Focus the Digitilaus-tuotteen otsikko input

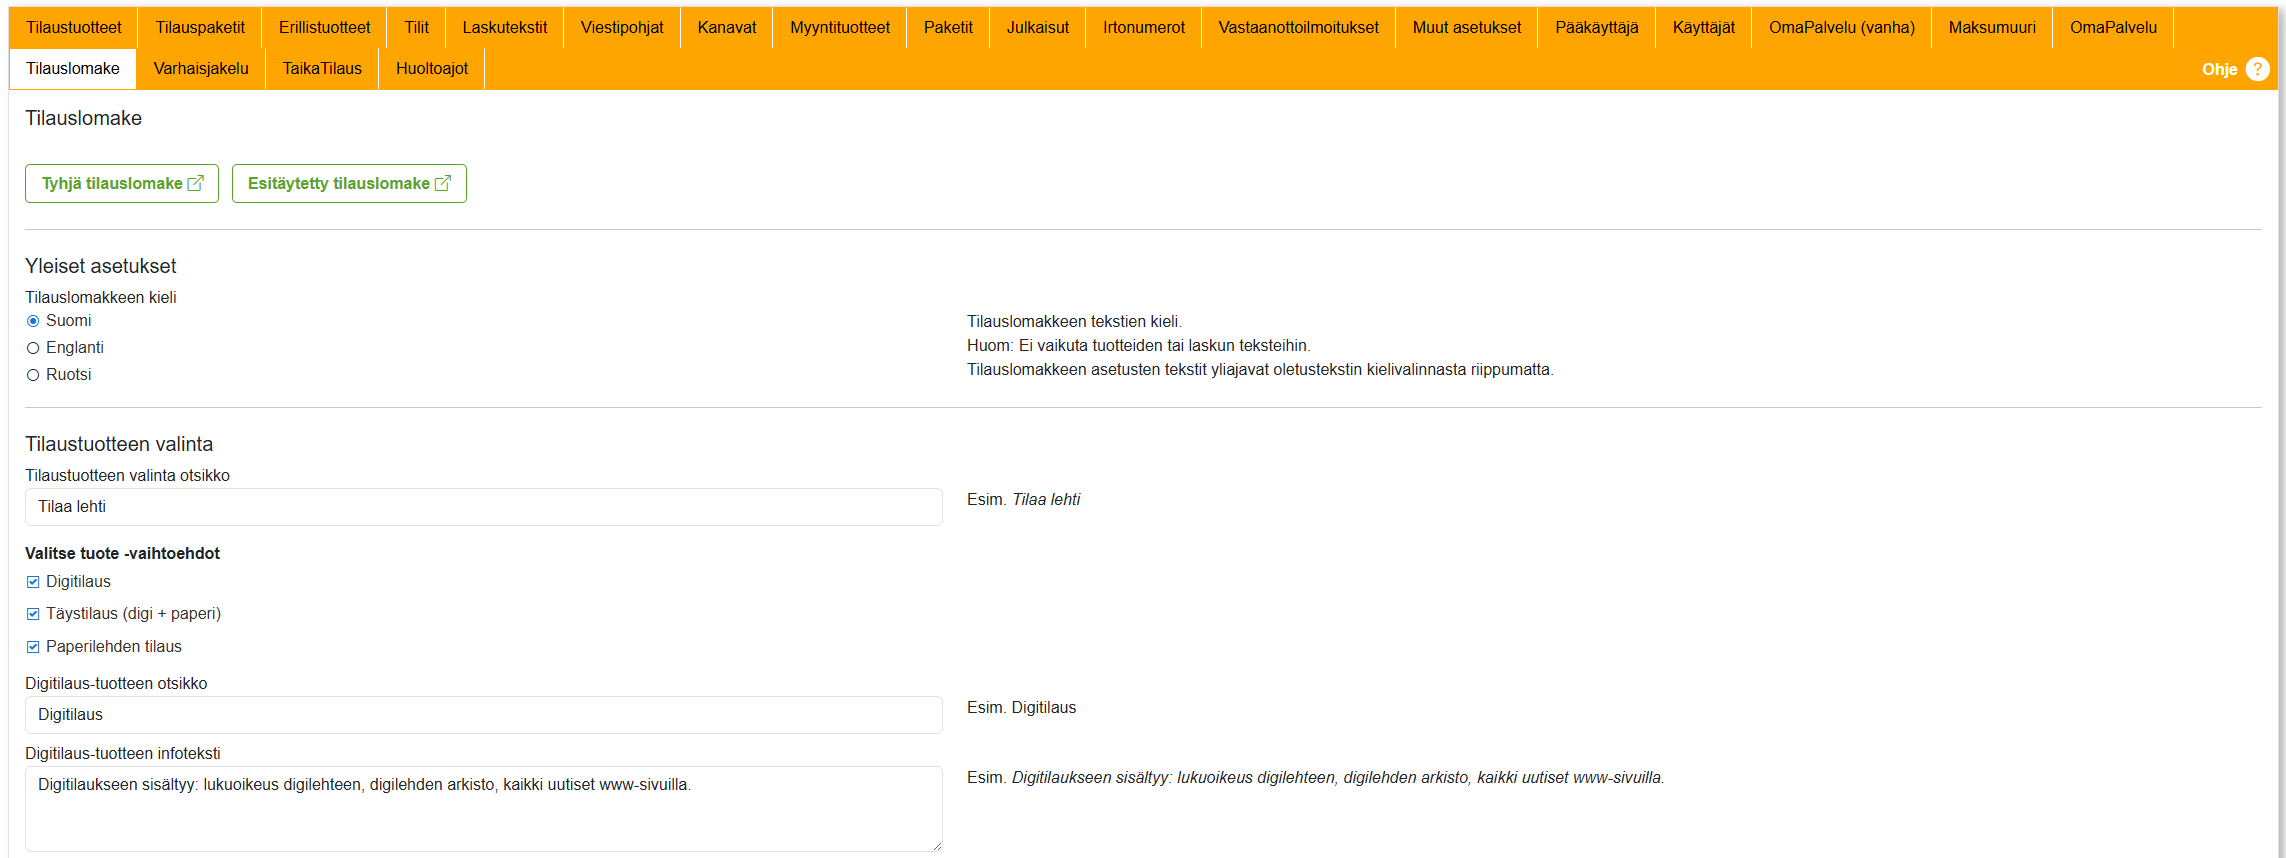(483, 715)
